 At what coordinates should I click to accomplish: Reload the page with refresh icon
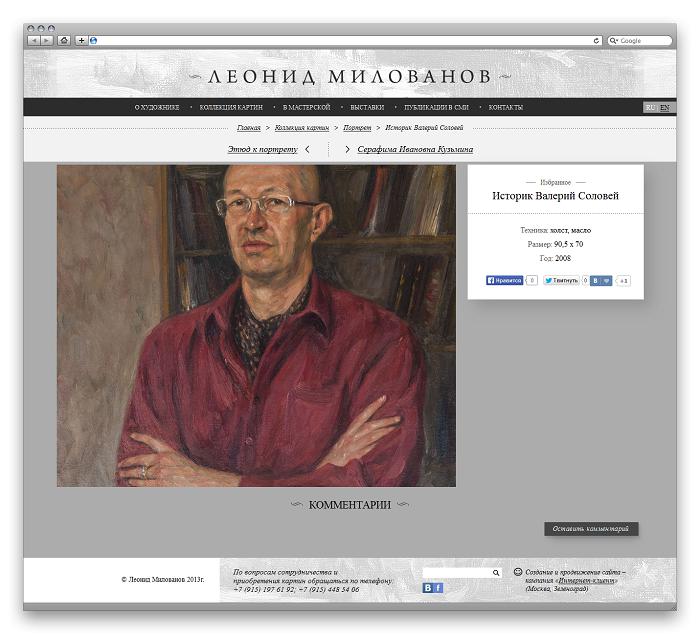596,41
